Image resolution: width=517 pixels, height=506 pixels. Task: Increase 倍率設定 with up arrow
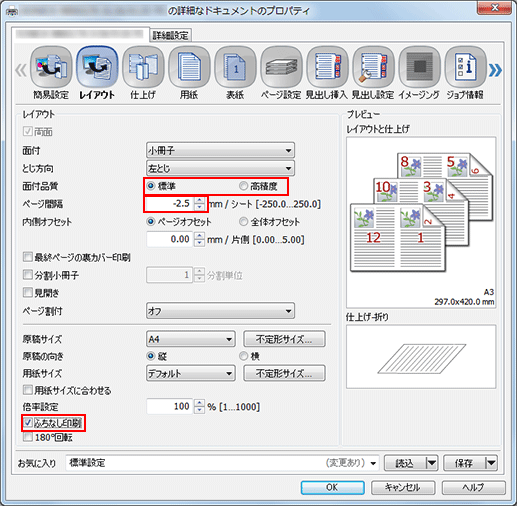click(199, 403)
